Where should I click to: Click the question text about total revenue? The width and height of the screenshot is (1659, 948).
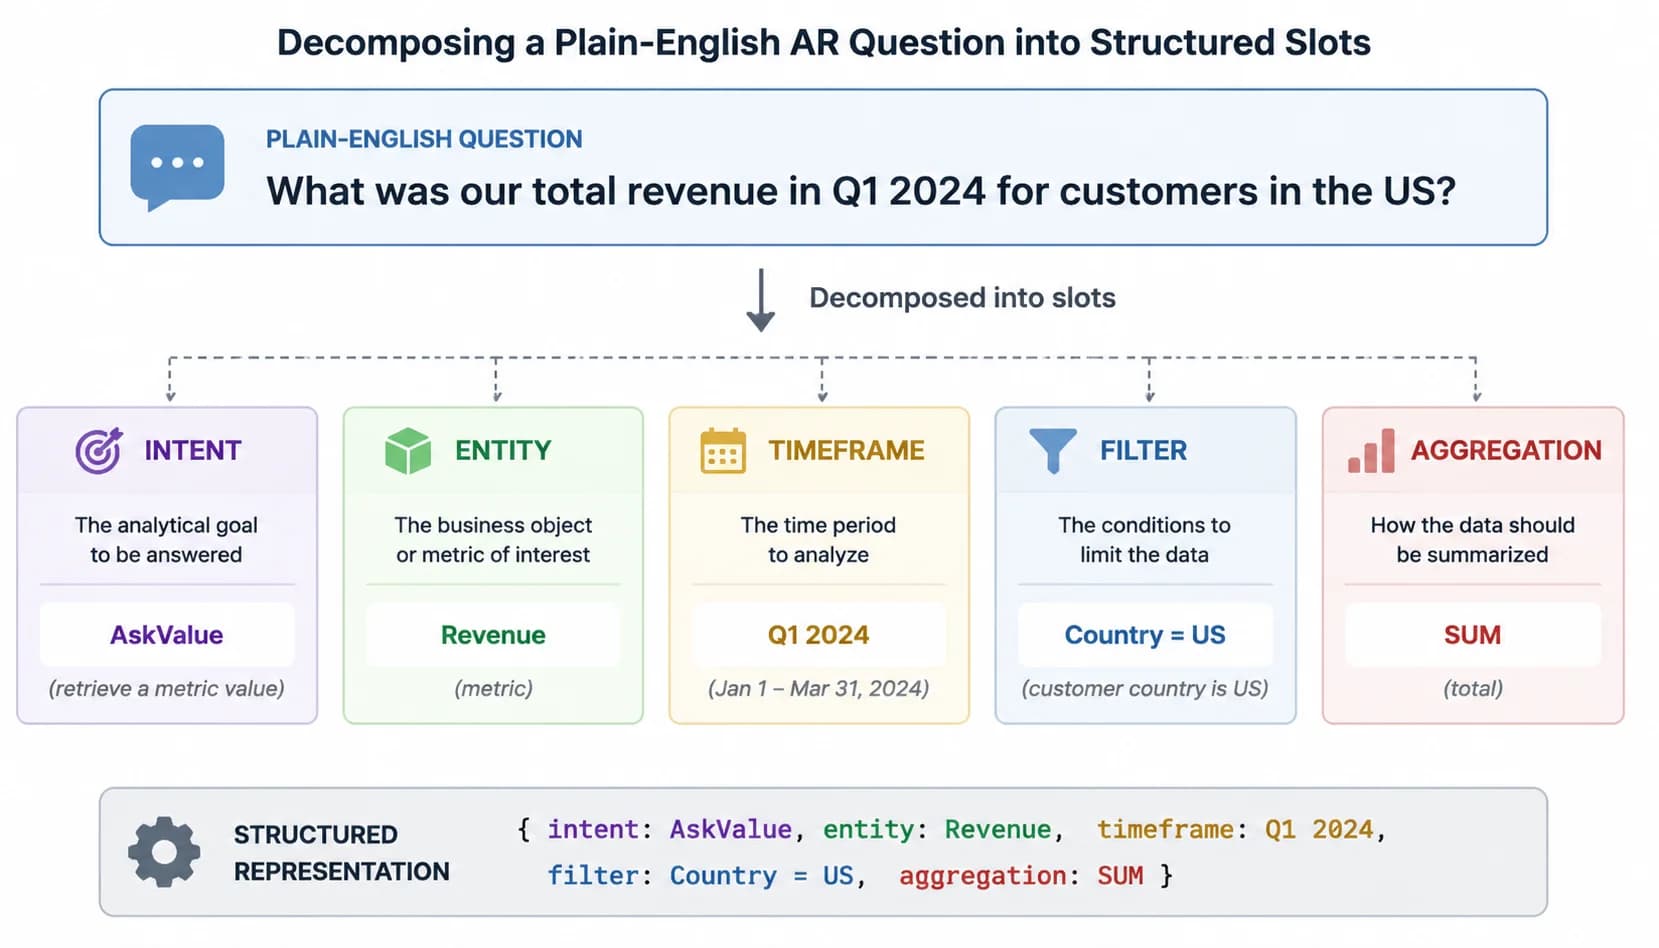pyautogui.click(x=861, y=191)
